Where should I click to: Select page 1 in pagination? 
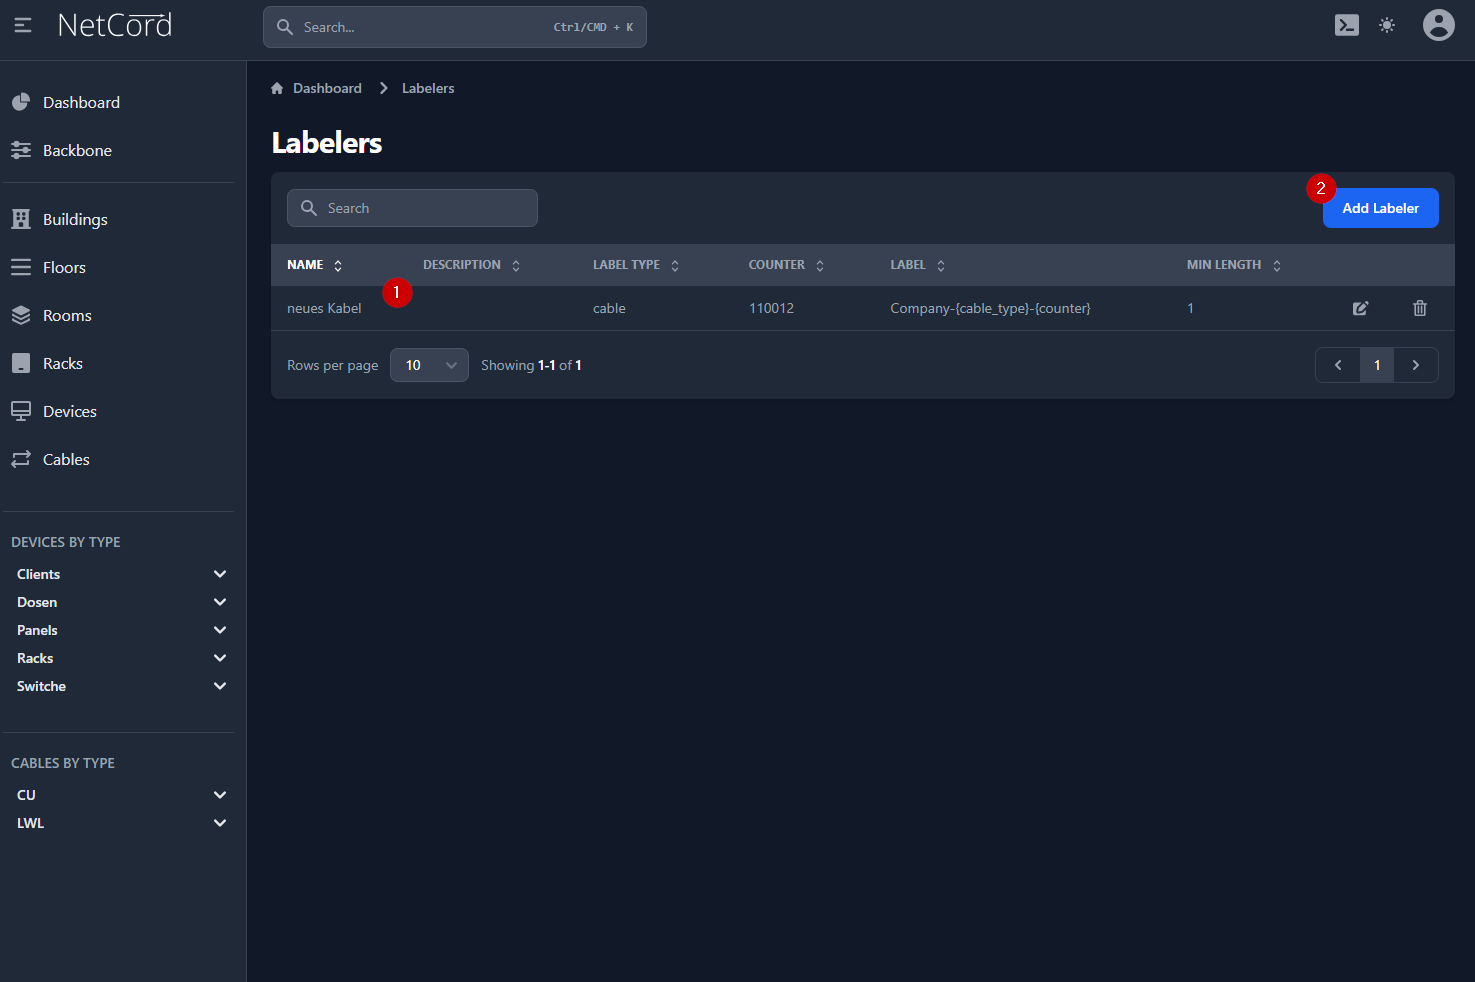pyautogui.click(x=1377, y=365)
